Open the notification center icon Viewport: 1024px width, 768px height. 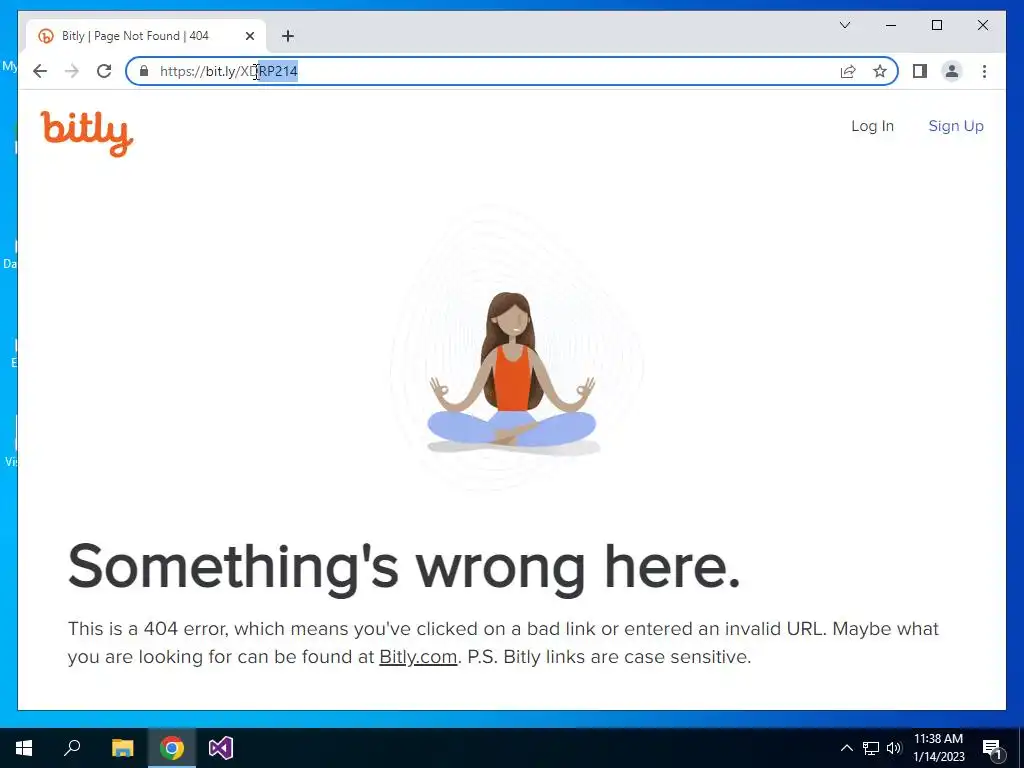point(992,748)
